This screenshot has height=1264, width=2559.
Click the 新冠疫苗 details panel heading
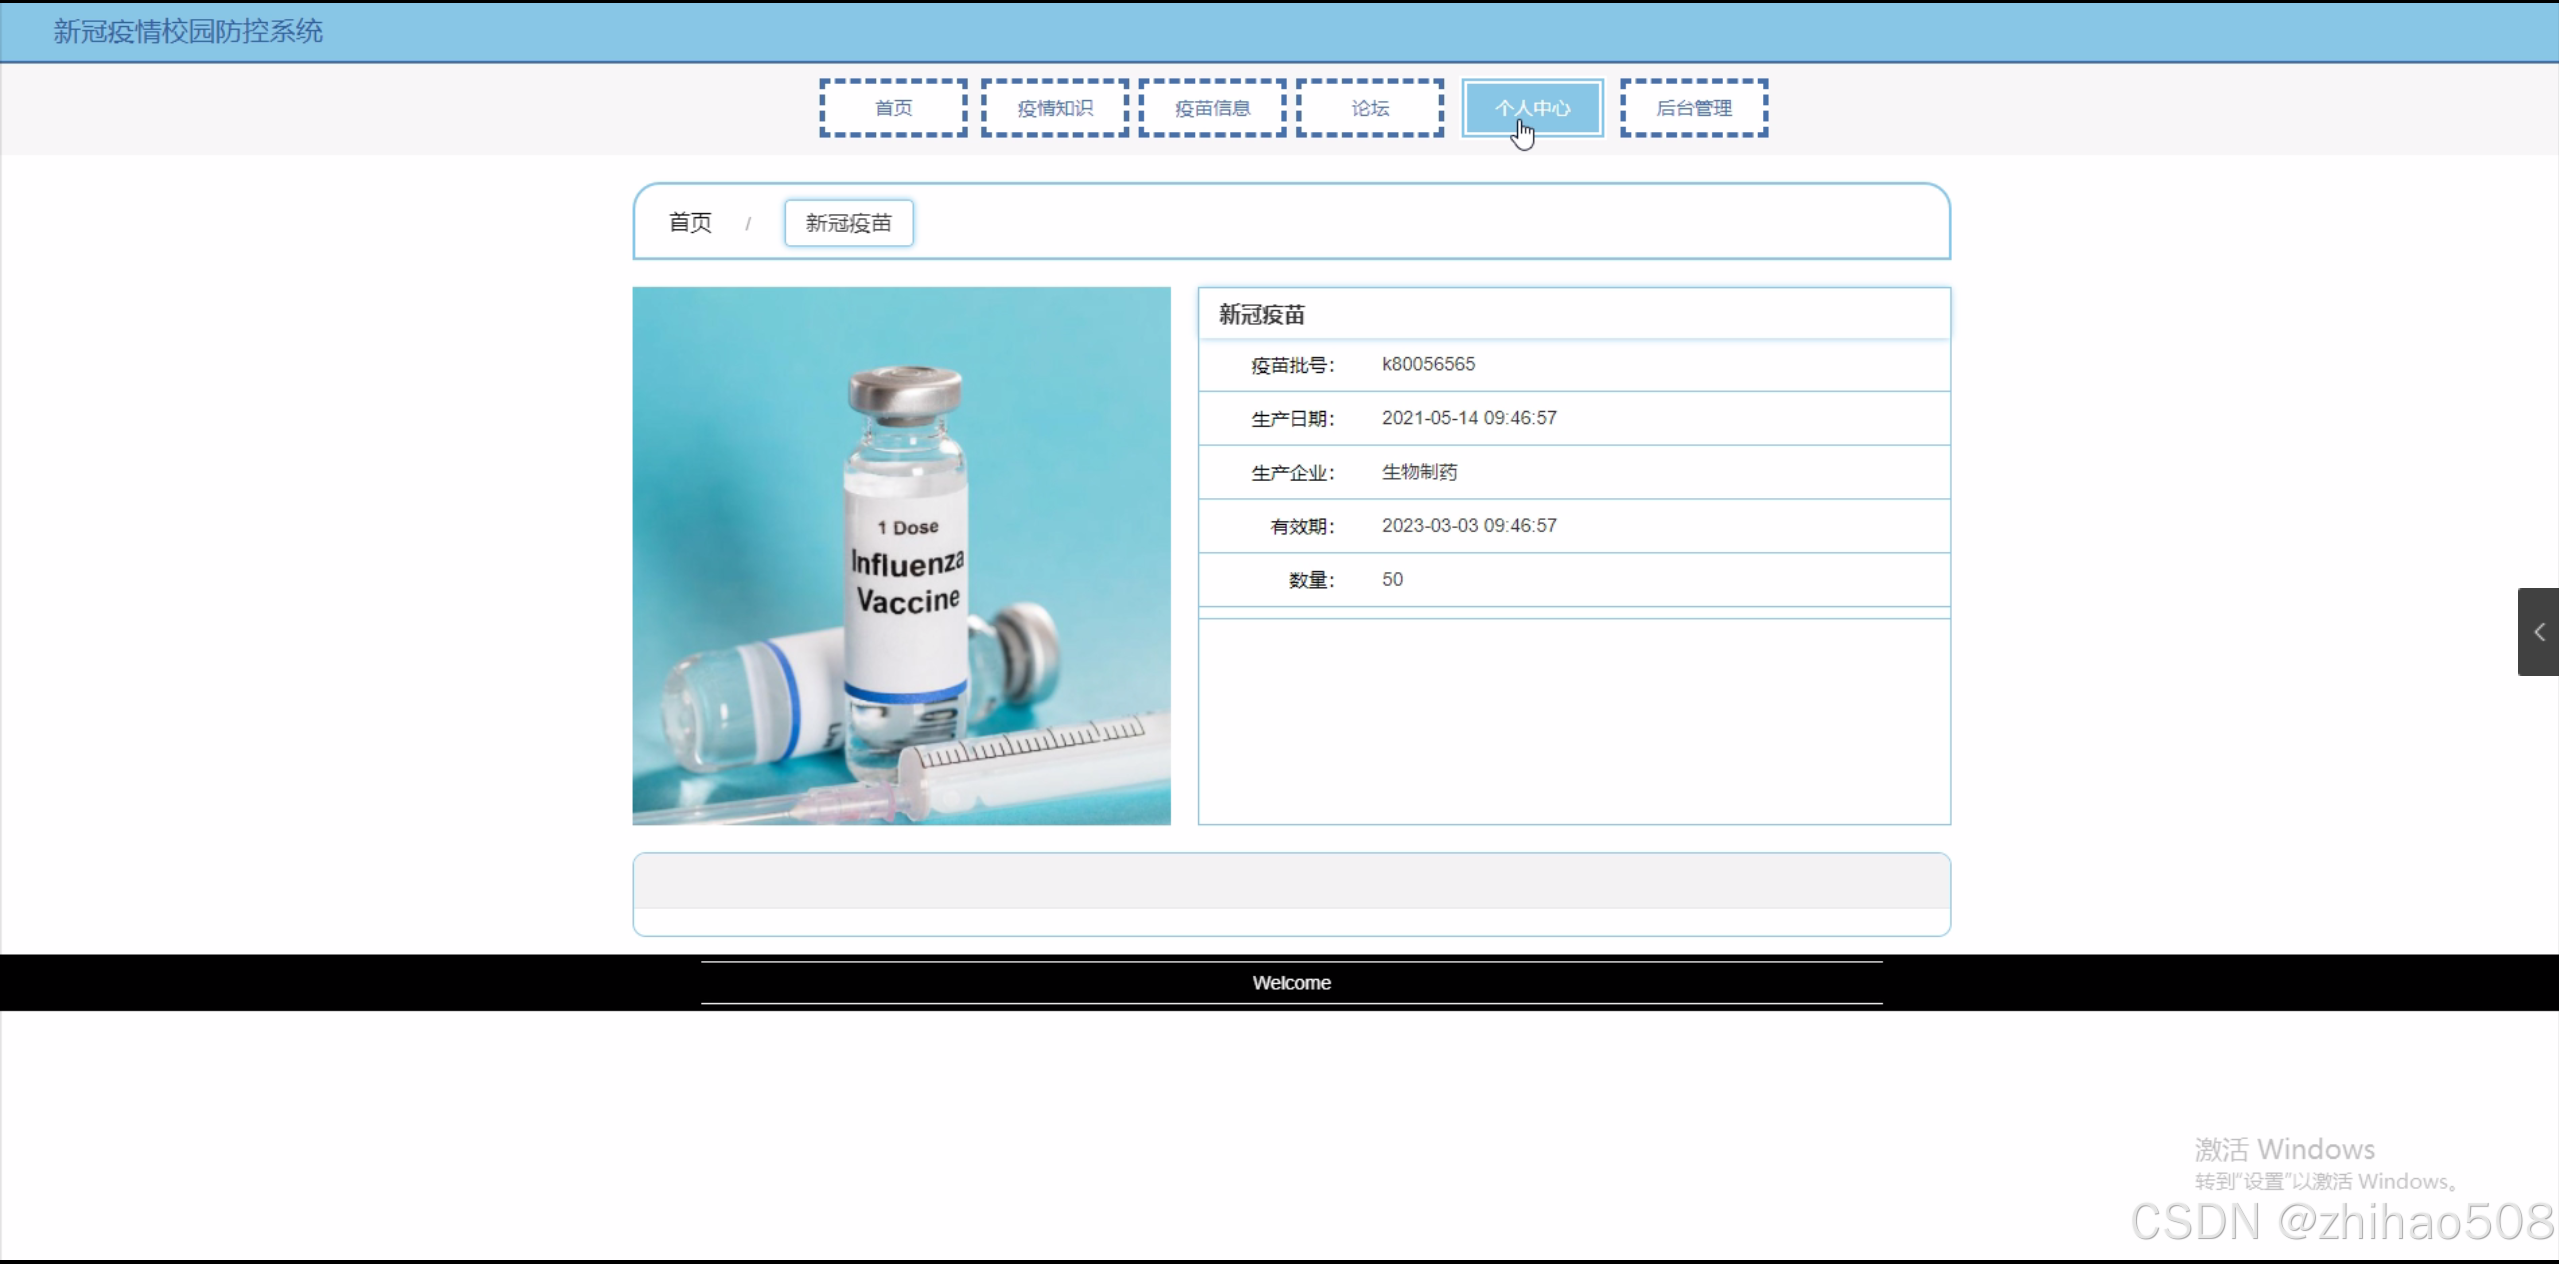(1261, 315)
